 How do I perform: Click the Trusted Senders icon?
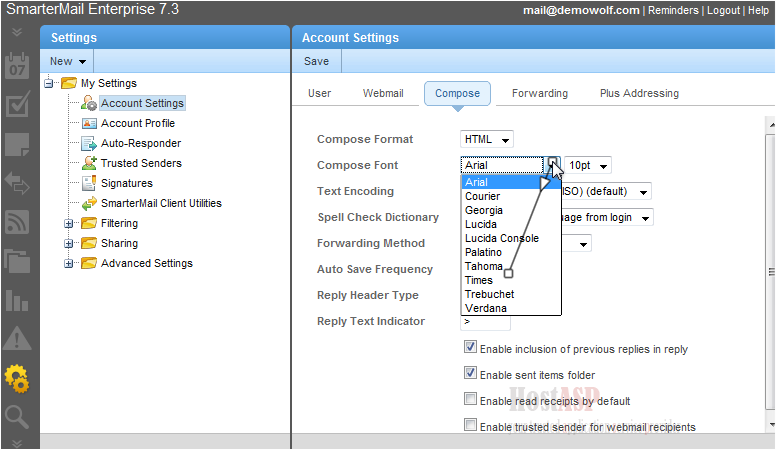(x=89, y=162)
